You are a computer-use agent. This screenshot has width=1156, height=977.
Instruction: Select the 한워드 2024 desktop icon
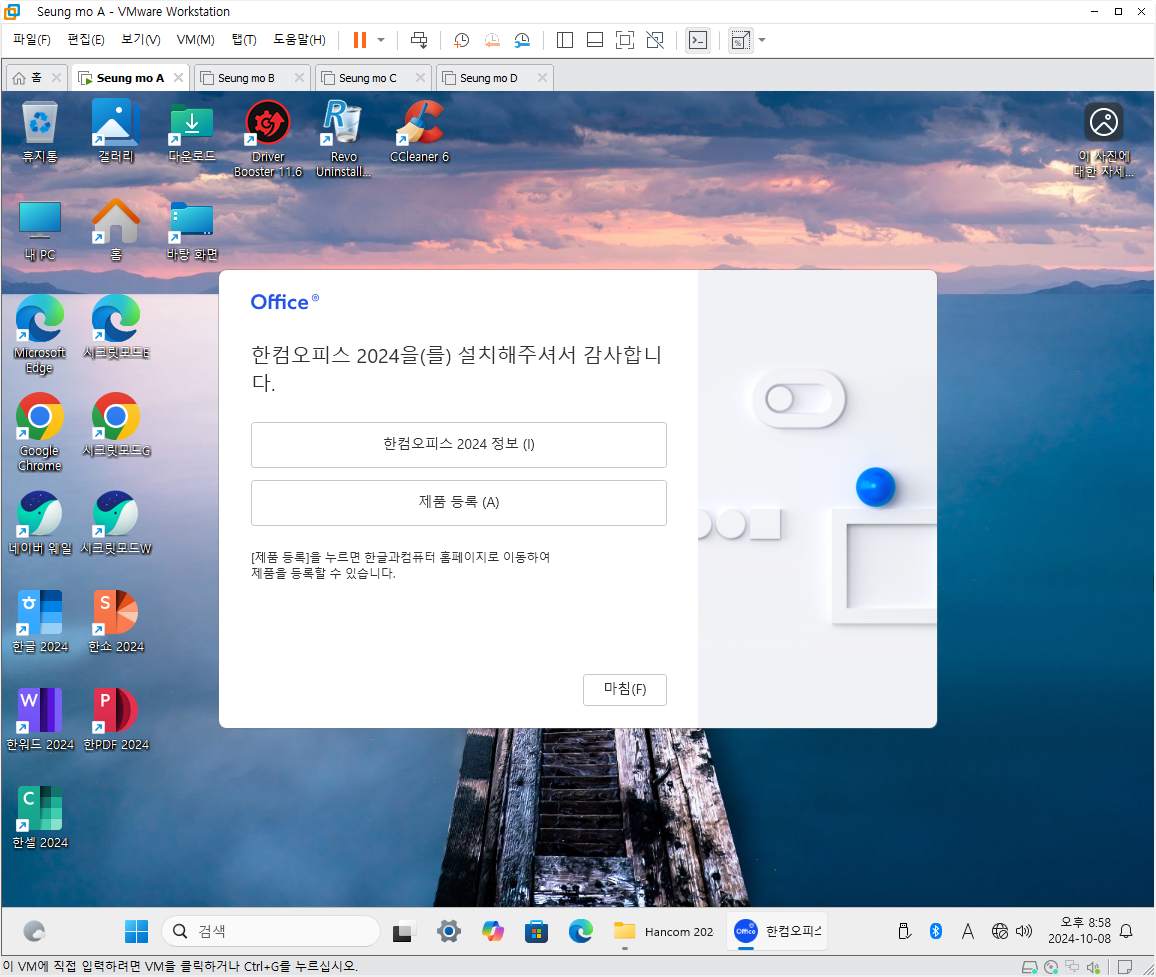coord(40,719)
